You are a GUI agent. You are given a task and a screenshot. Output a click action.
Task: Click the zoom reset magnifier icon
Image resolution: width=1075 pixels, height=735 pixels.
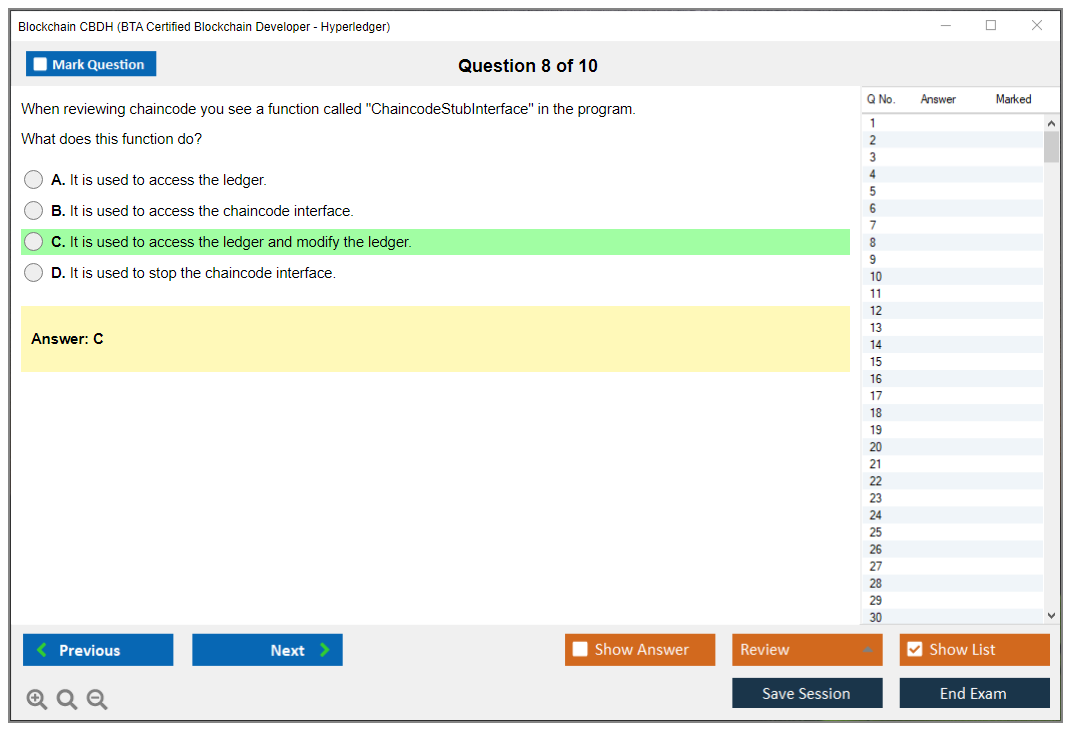pos(67,700)
